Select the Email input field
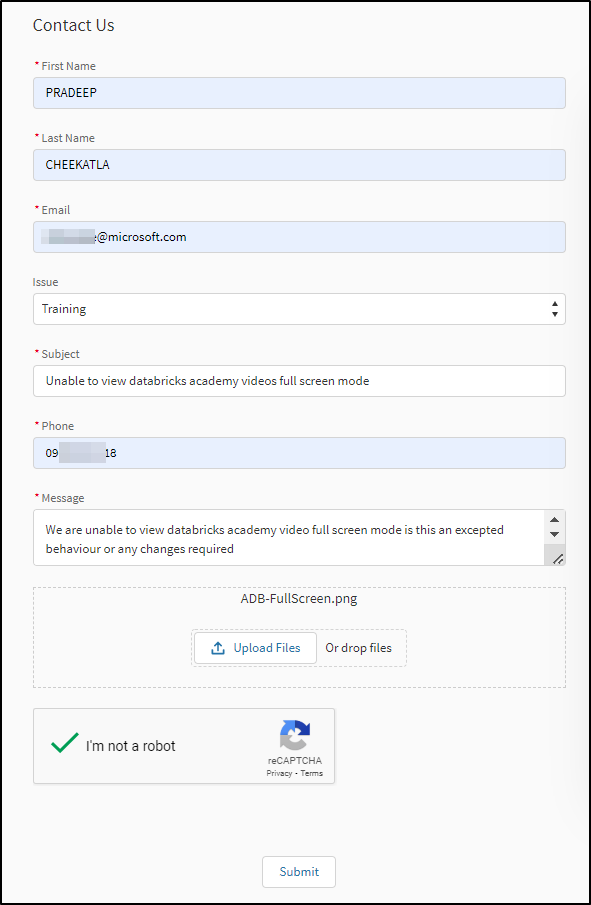 tap(299, 237)
